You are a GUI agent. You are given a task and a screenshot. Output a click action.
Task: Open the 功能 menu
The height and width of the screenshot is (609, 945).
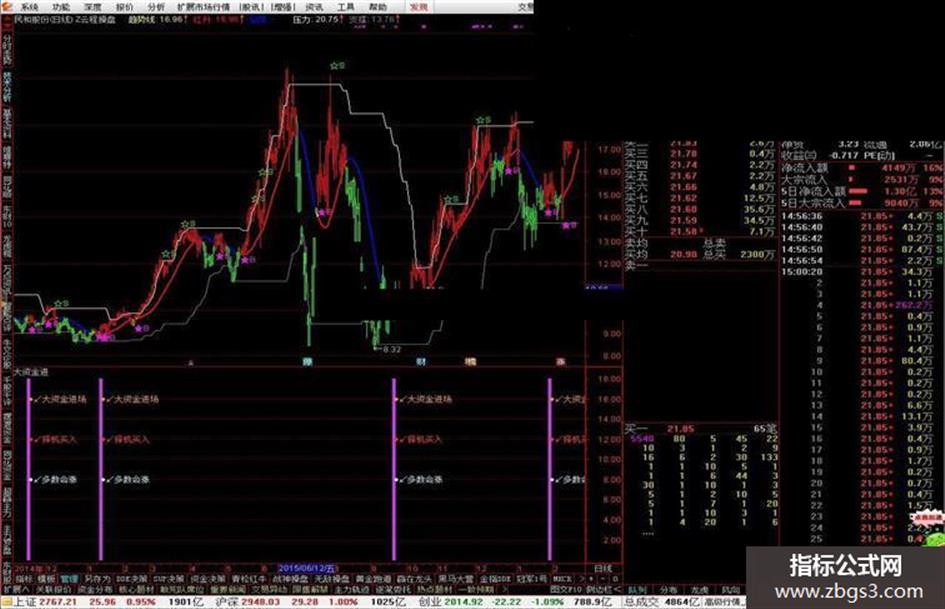click(x=61, y=7)
